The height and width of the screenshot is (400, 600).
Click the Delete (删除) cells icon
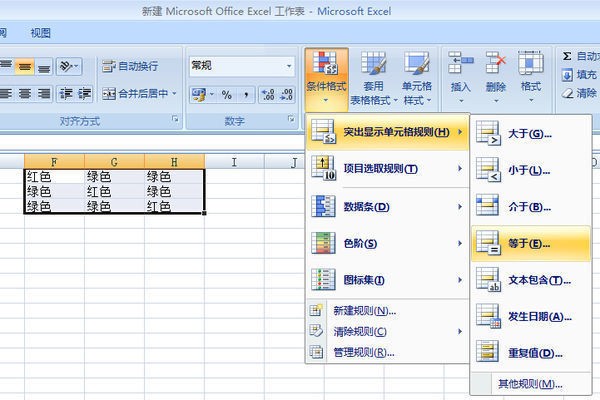[x=496, y=63]
